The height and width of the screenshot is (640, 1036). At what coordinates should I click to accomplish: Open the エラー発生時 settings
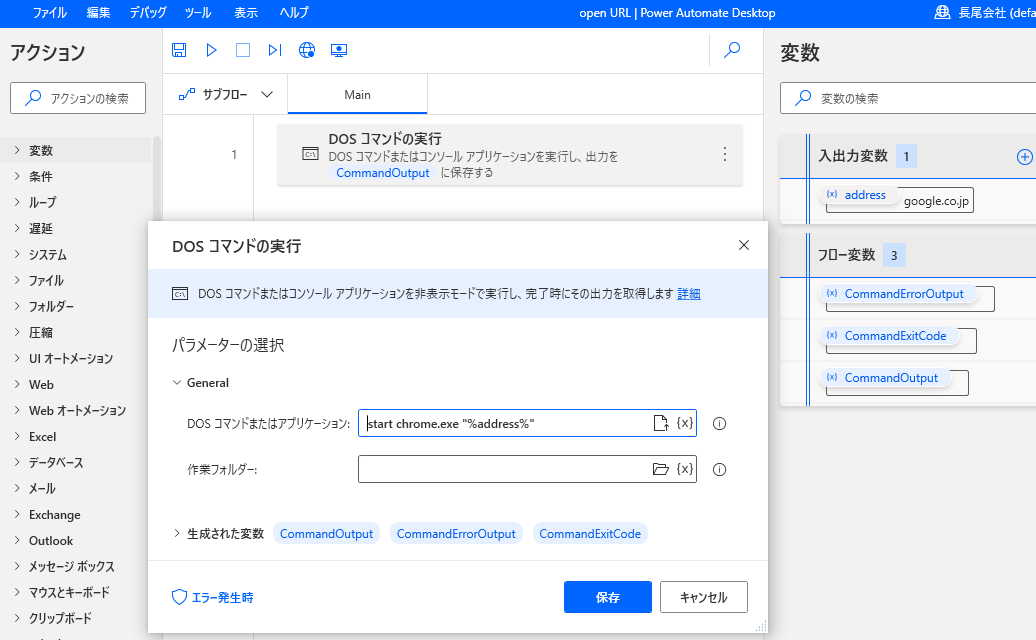(x=210, y=597)
